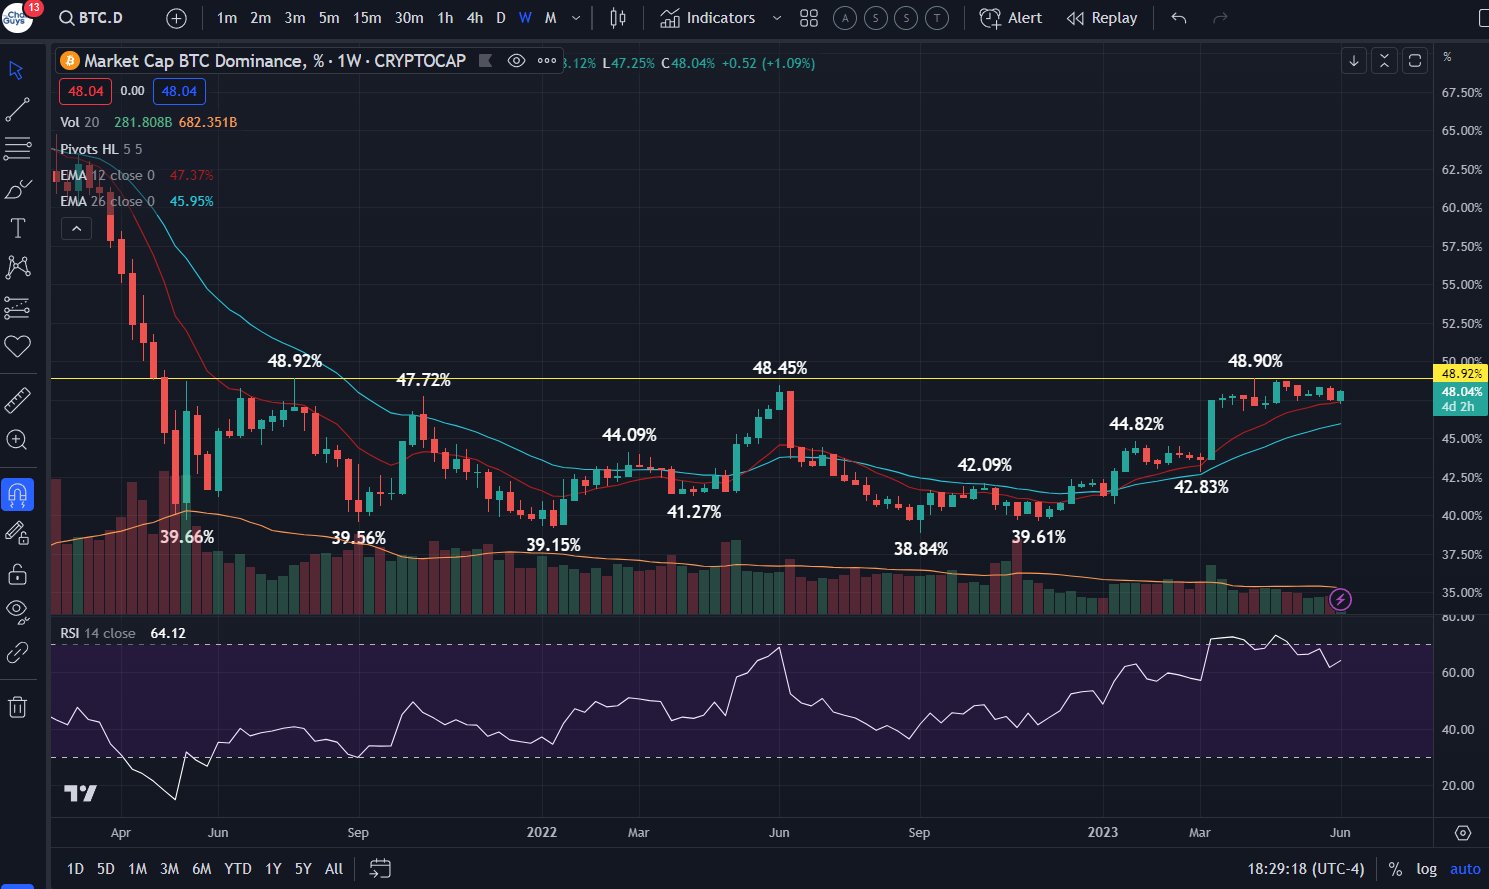
Task: Select the cursor arrow tool
Action: pyautogui.click(x=17, y=70)
